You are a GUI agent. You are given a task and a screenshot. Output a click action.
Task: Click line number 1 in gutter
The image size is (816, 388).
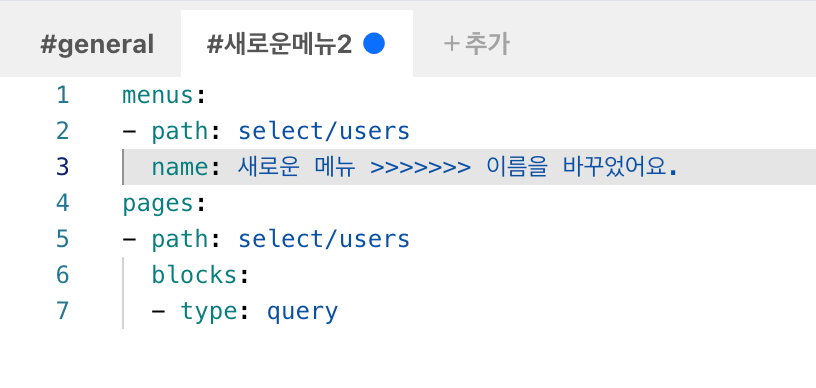coord(62,96)
